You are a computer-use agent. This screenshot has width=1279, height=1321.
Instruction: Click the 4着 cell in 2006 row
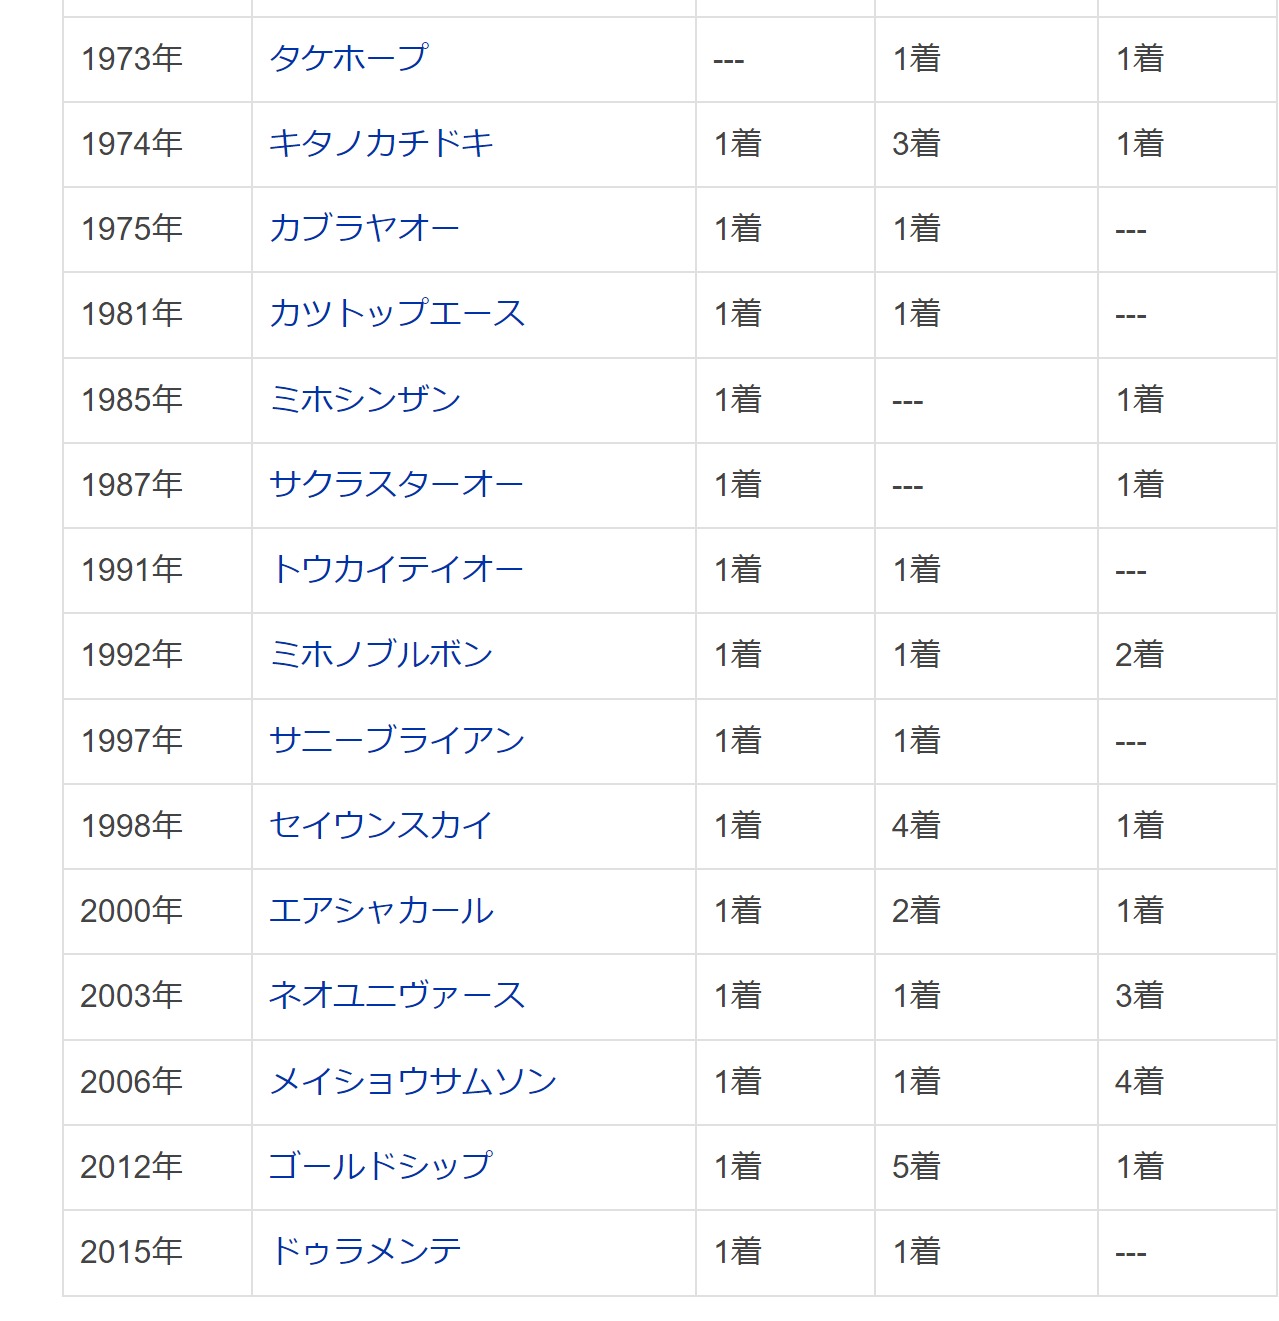click(x=1139, y=1082)
